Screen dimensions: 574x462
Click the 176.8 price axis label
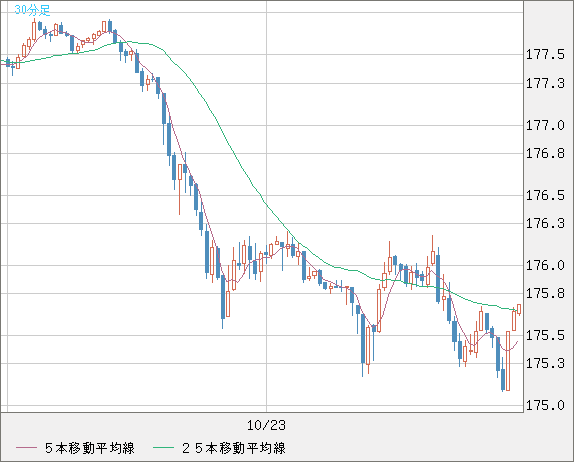click(545, 153)
